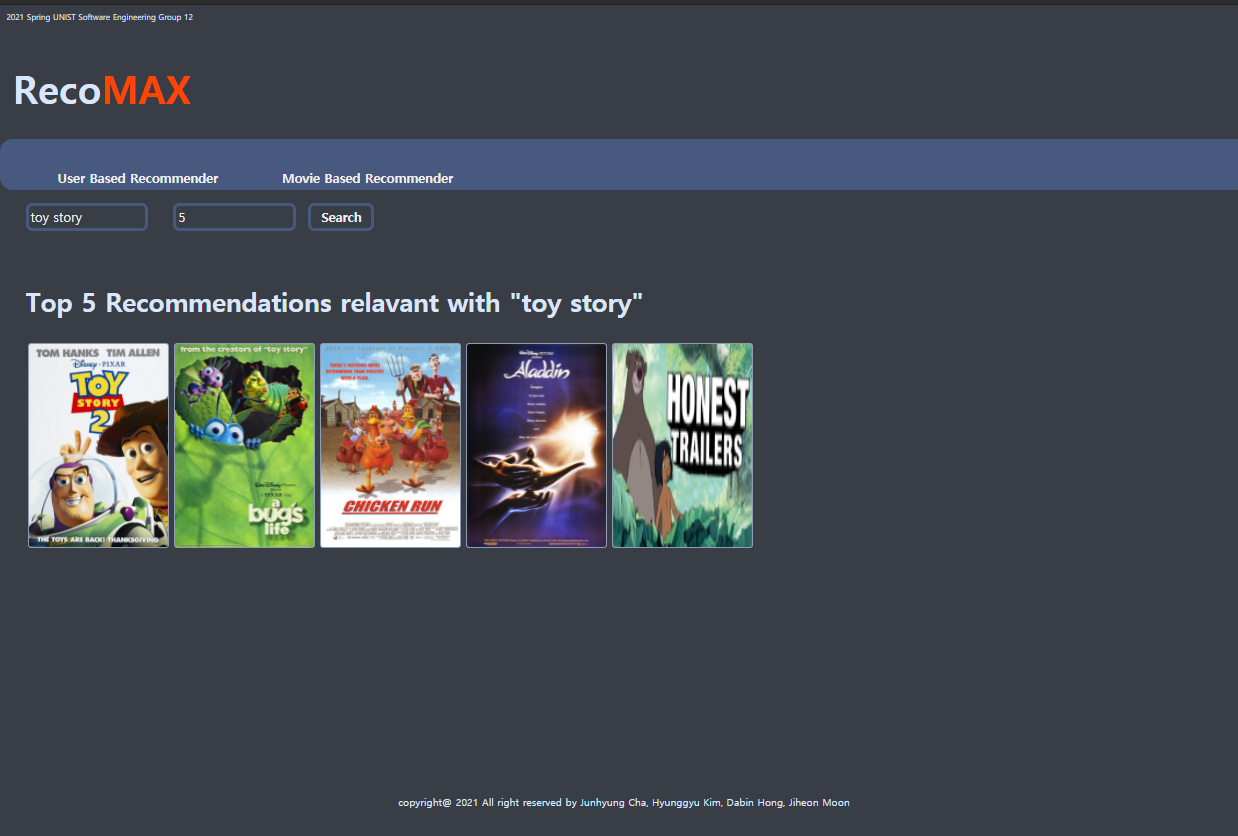Open the Toy Story 2 poster
This screenshot has height=836, width=1238.
tap(97, 445)
